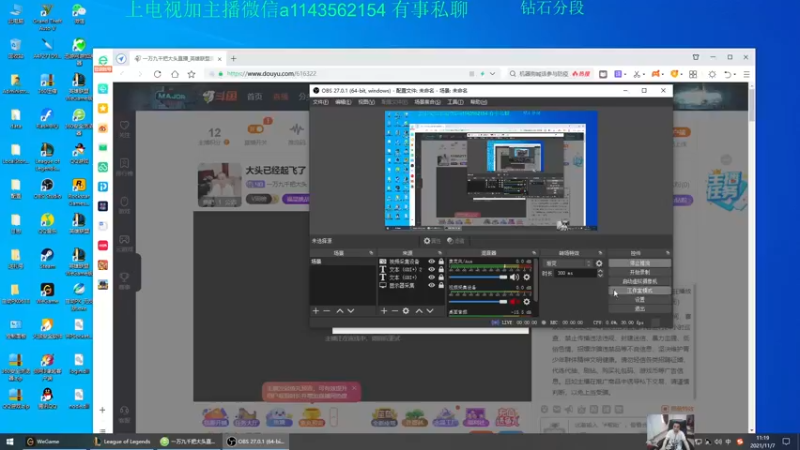Add a new scene with the plus icon
Viewport: 800px width, 450px height.
pos(316,311)
